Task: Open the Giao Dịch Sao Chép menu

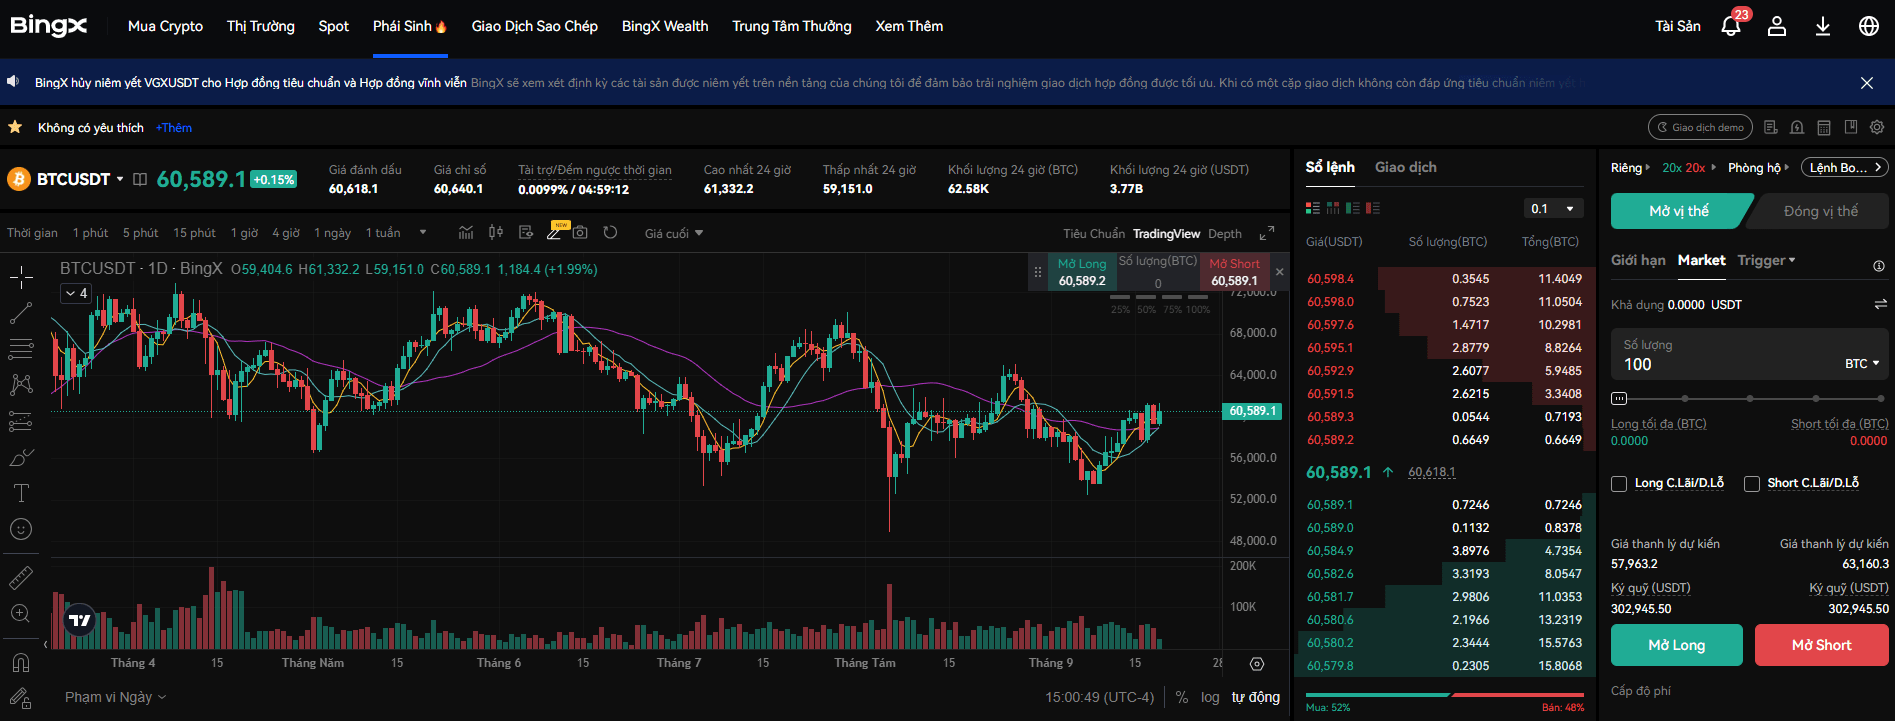Action: click(534, 26)
